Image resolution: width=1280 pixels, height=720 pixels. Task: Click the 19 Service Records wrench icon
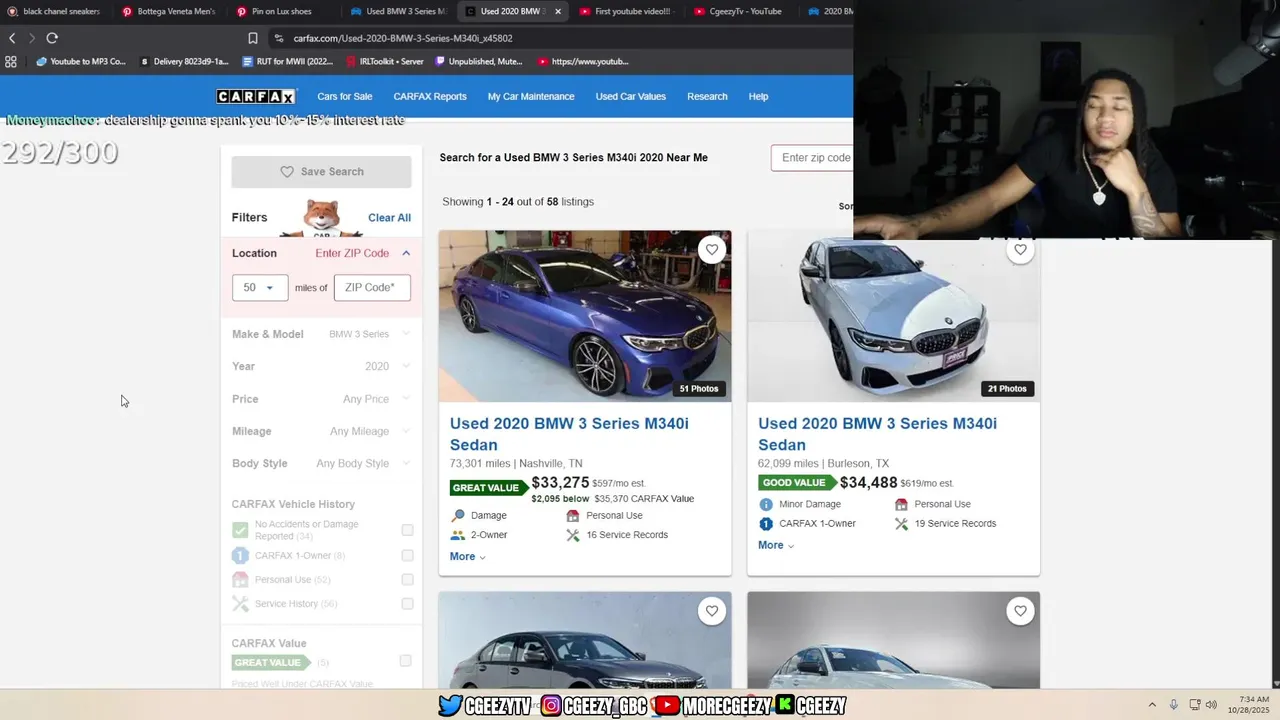click(901, 523)
